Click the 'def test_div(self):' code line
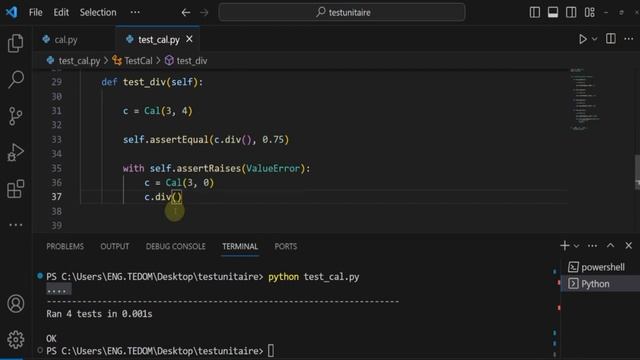This screenshot has width=640, height=360. click(x=152, y=82)
